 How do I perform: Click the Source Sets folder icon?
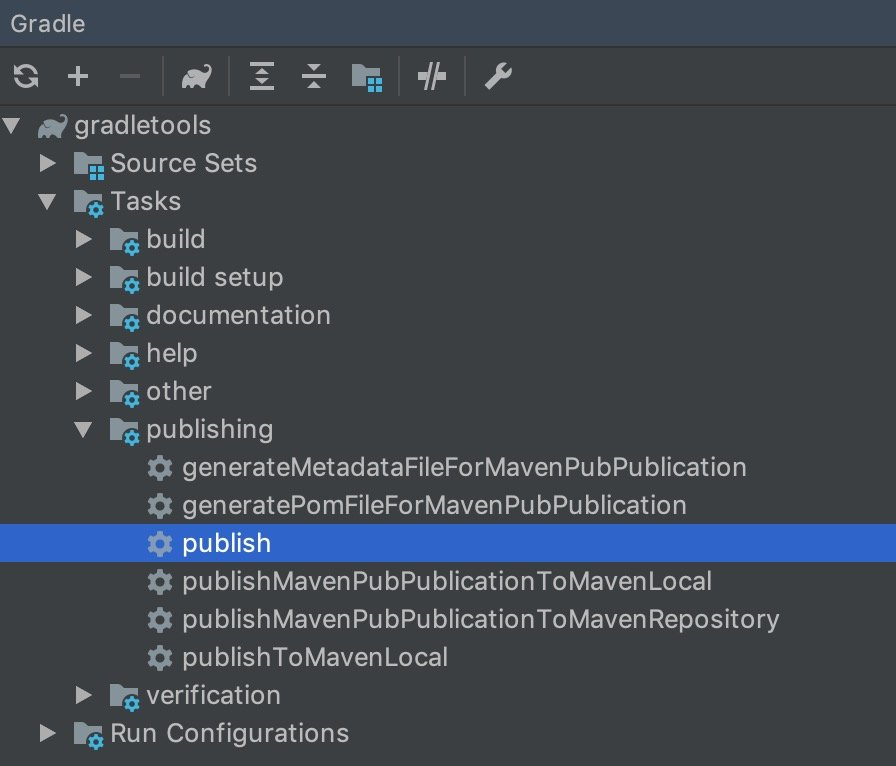point(89,166)
